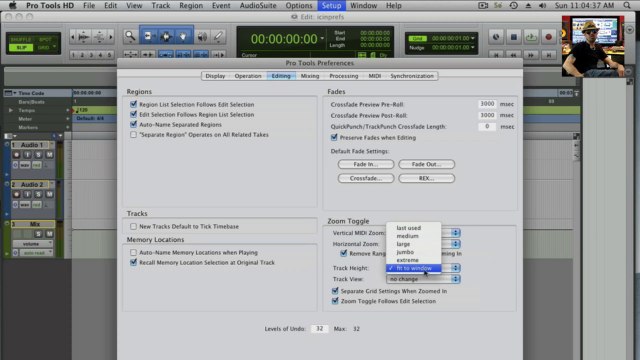Toggle Recall Memory Location Selection at Original Track
Screen dimensions: 640x360
(x=133, y=262)
